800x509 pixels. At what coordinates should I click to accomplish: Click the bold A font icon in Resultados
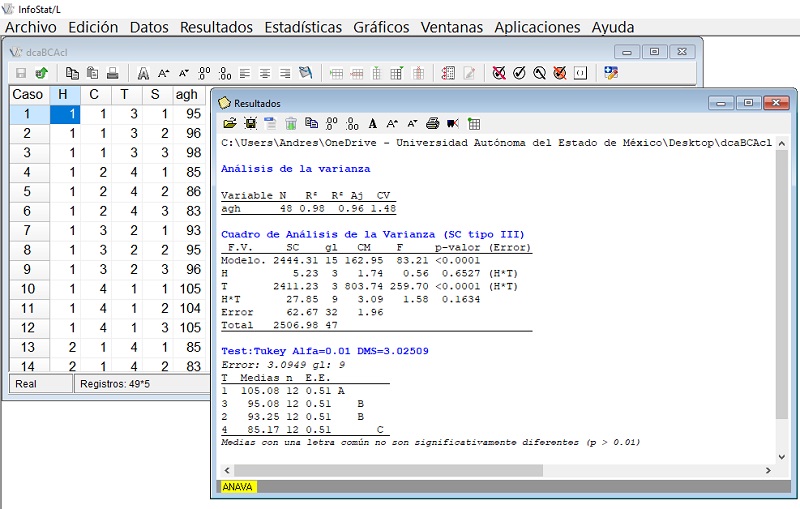pyautogui.click(x=373, y=124)
